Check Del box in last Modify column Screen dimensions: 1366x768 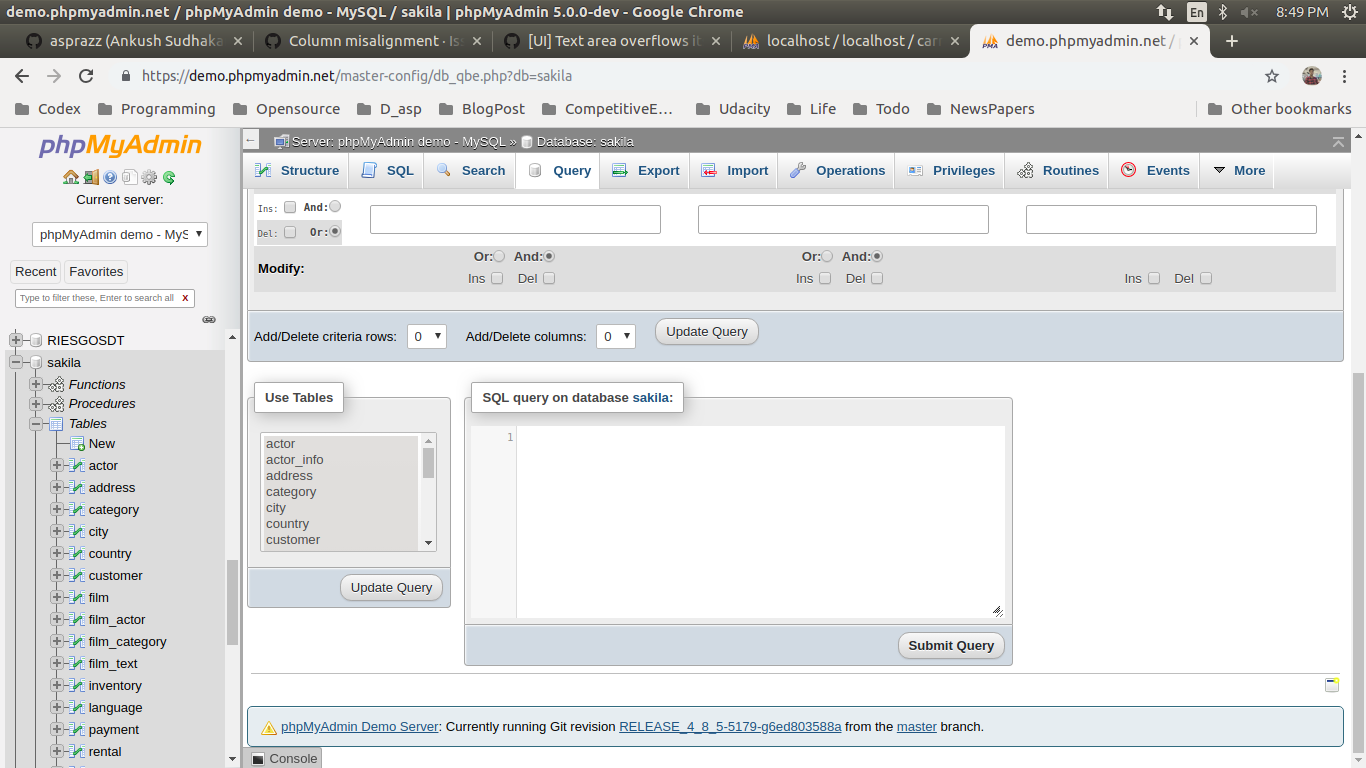pos(1206,278)
